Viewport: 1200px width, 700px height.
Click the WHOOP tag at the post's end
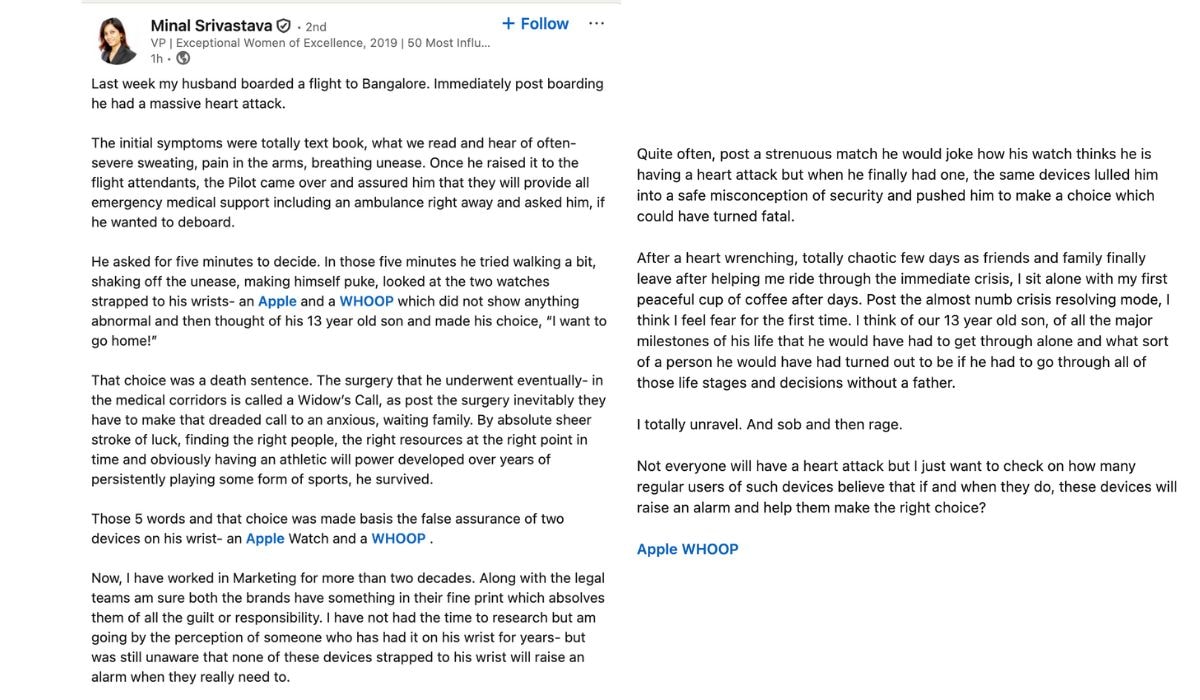coord(710,549)
